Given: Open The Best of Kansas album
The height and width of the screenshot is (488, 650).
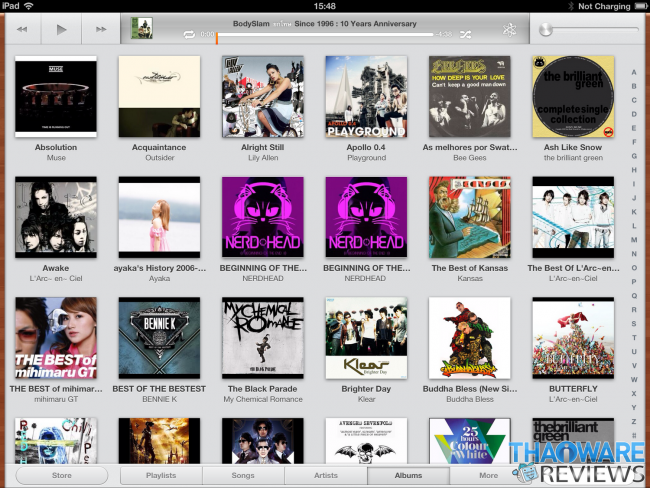Looking at the screenshot, I should [470, 217].
